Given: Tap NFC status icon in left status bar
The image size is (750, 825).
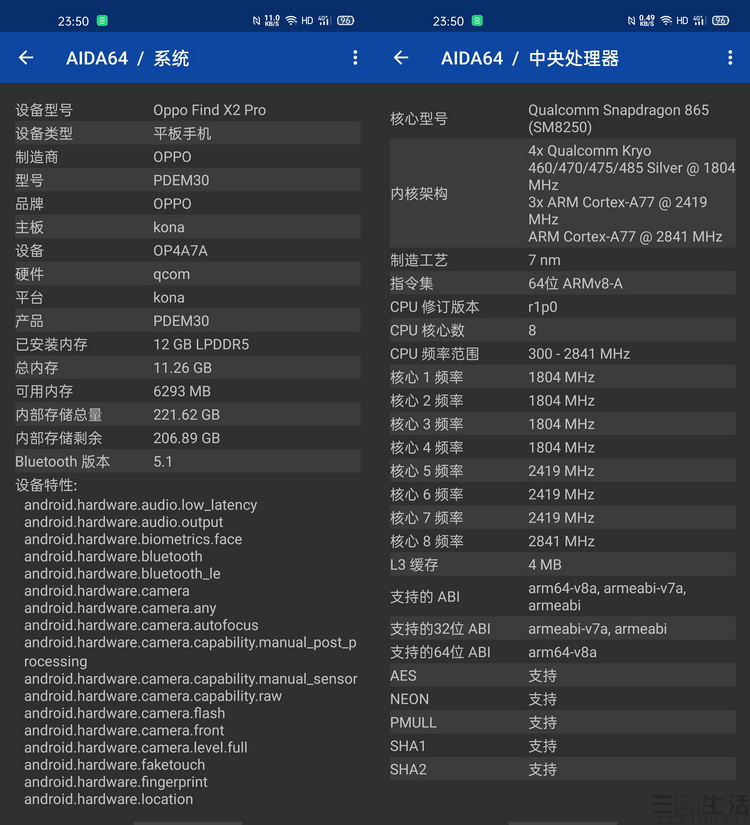Looking at the screenshot, I should click(x=256, y=21).
